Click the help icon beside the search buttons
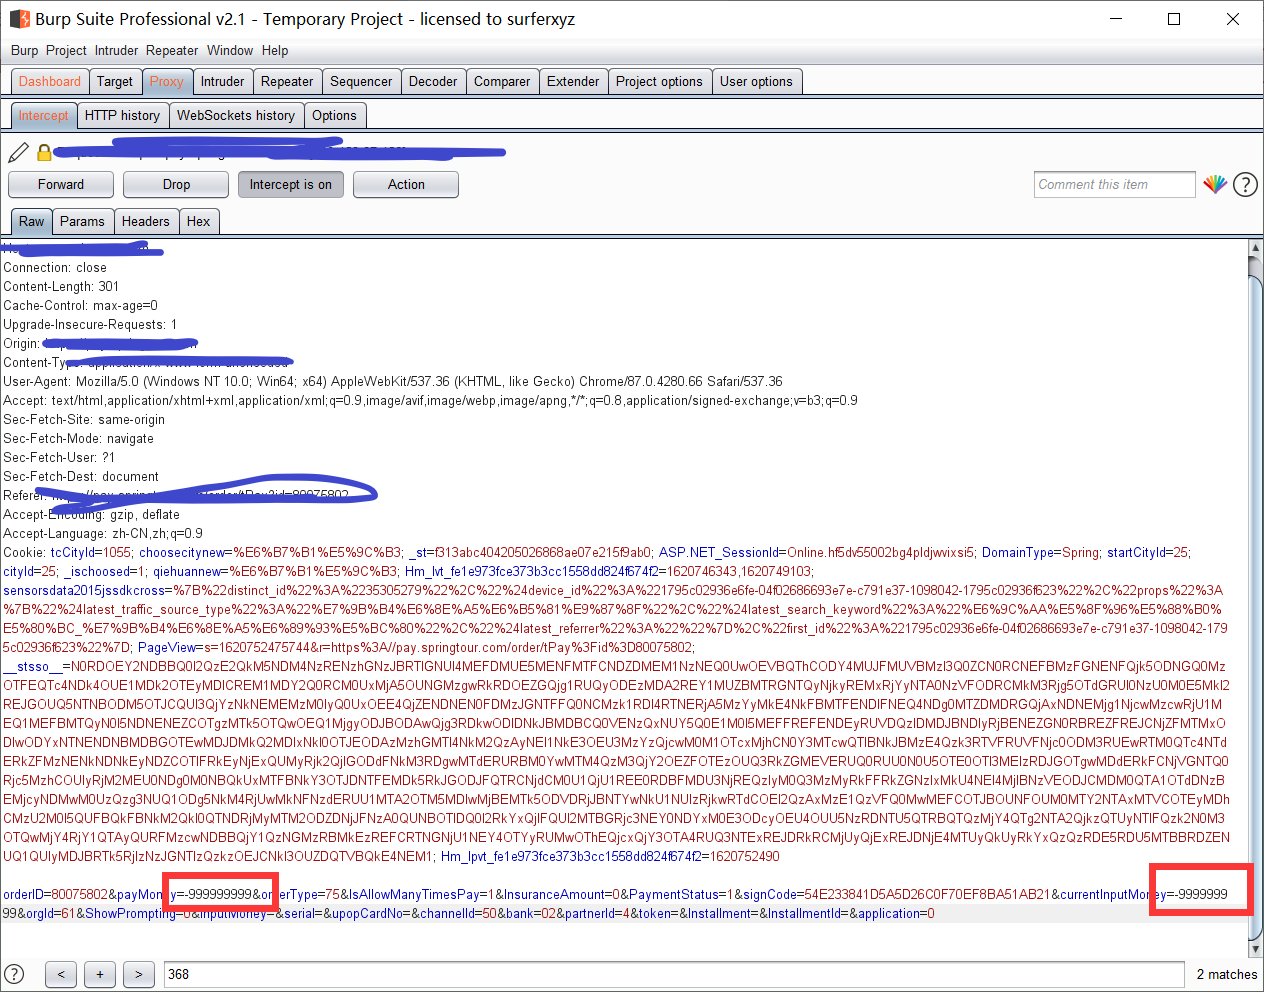The height and width of the screenshot is (992, 1264). [x=14, y=974]
